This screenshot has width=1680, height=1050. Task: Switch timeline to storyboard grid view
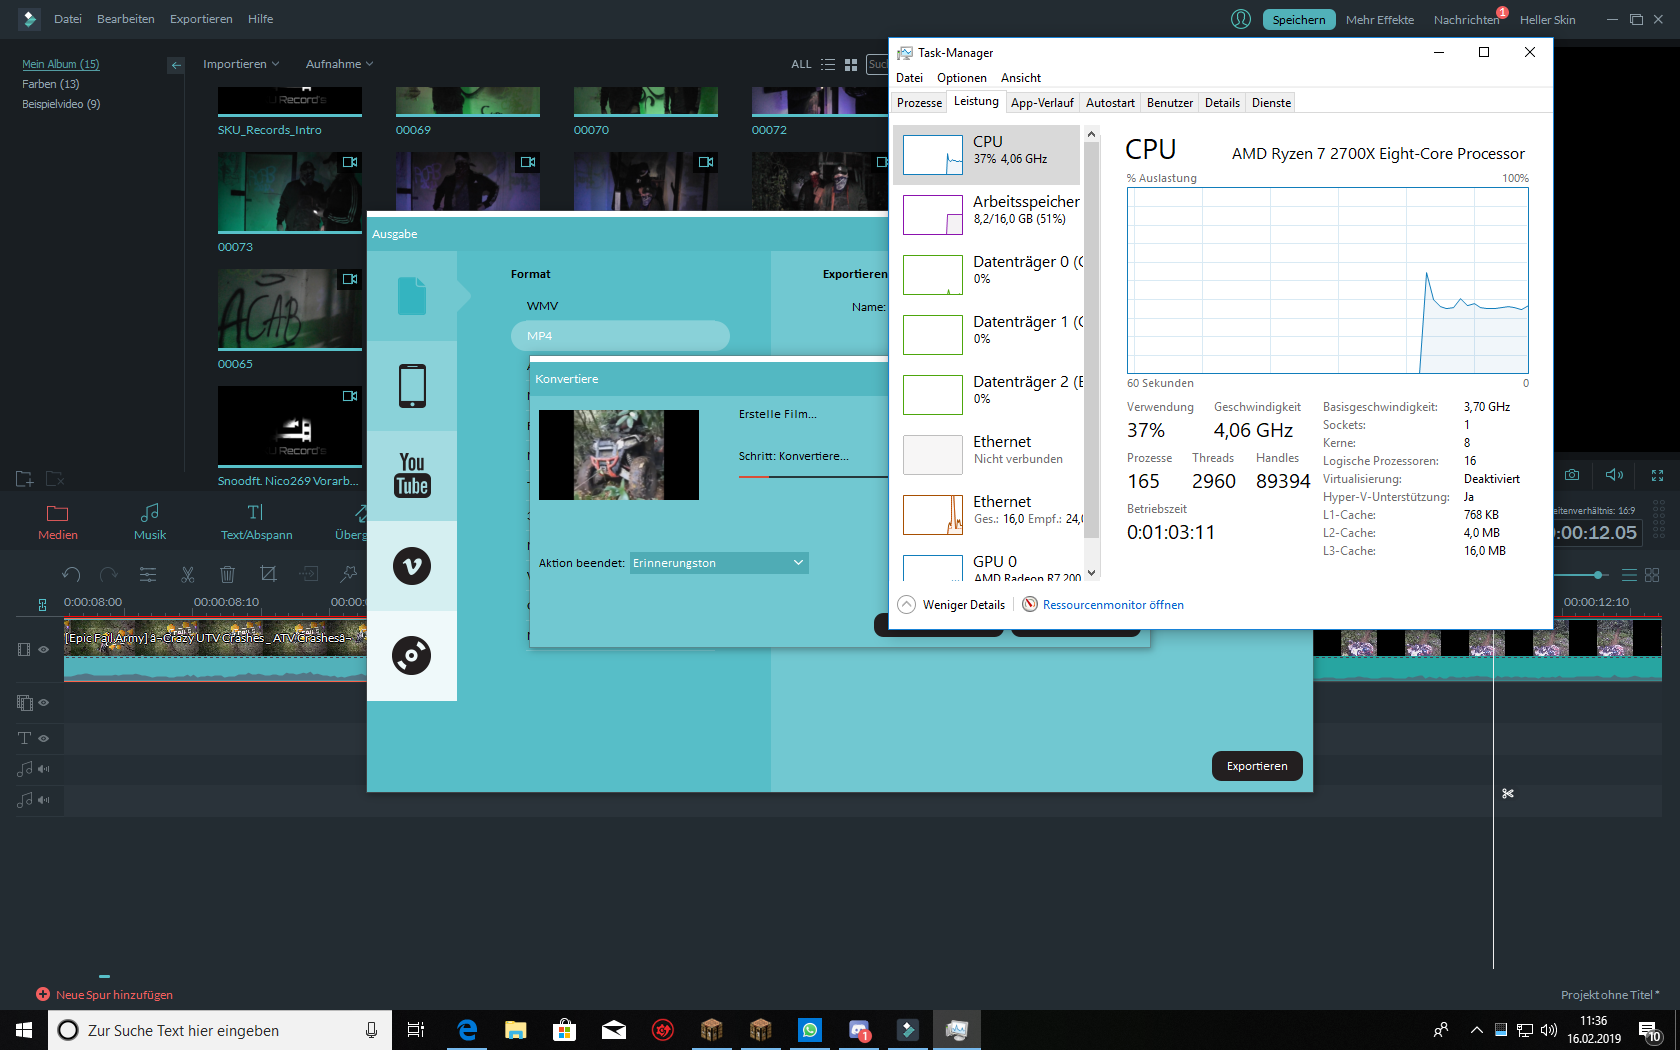pyautogui.click(x=1652, y=575)
